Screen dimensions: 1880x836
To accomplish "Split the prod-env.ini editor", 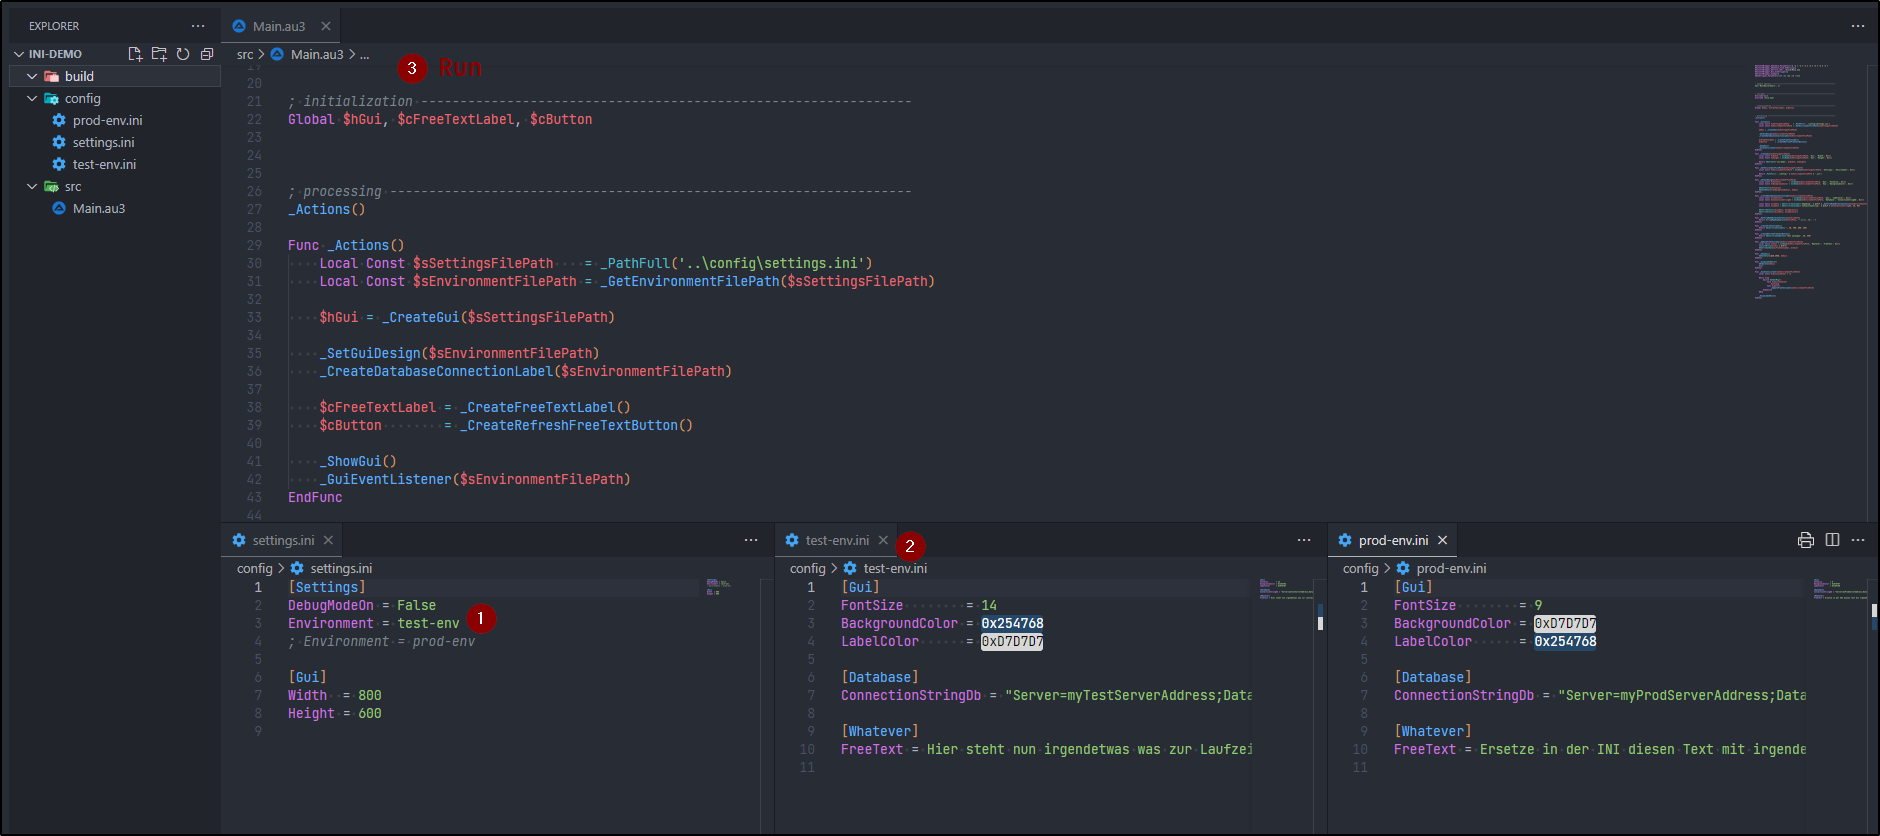I will pyautogui.click(x=1832, y=540).
